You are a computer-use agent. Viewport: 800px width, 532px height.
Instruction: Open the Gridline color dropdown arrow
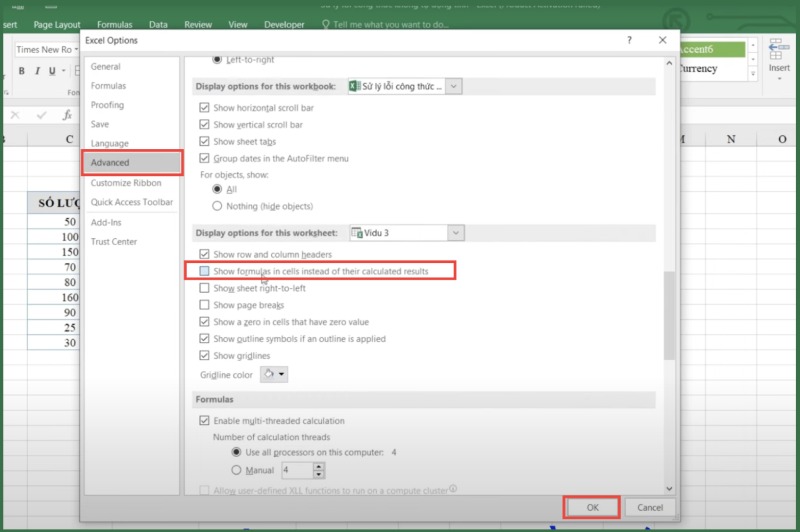[x=281, y=374]
